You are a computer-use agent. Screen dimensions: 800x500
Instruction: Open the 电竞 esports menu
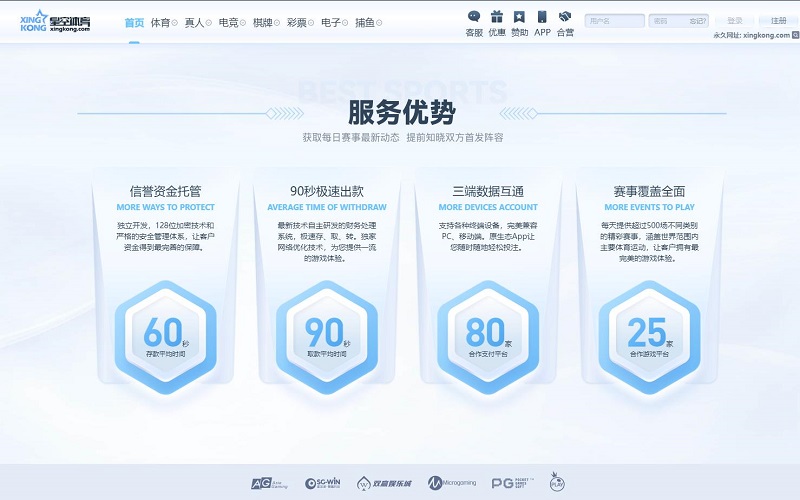(x=229, y=22)
